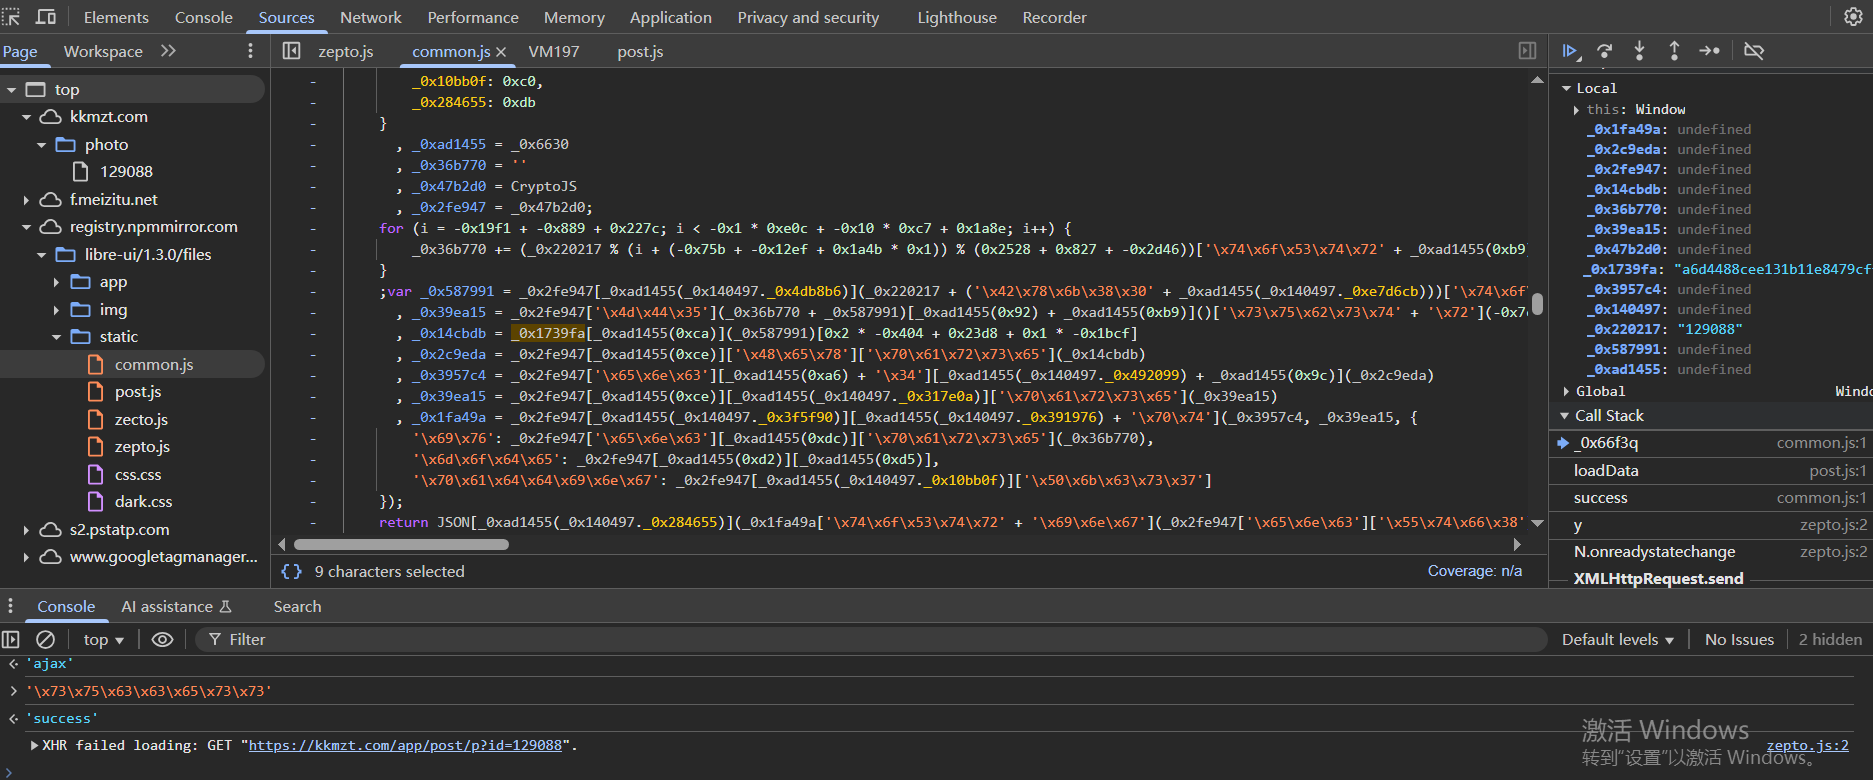Click the Step out of function icon
The height and width of the screenshot is (780, 1873).
pos(1674,51)
